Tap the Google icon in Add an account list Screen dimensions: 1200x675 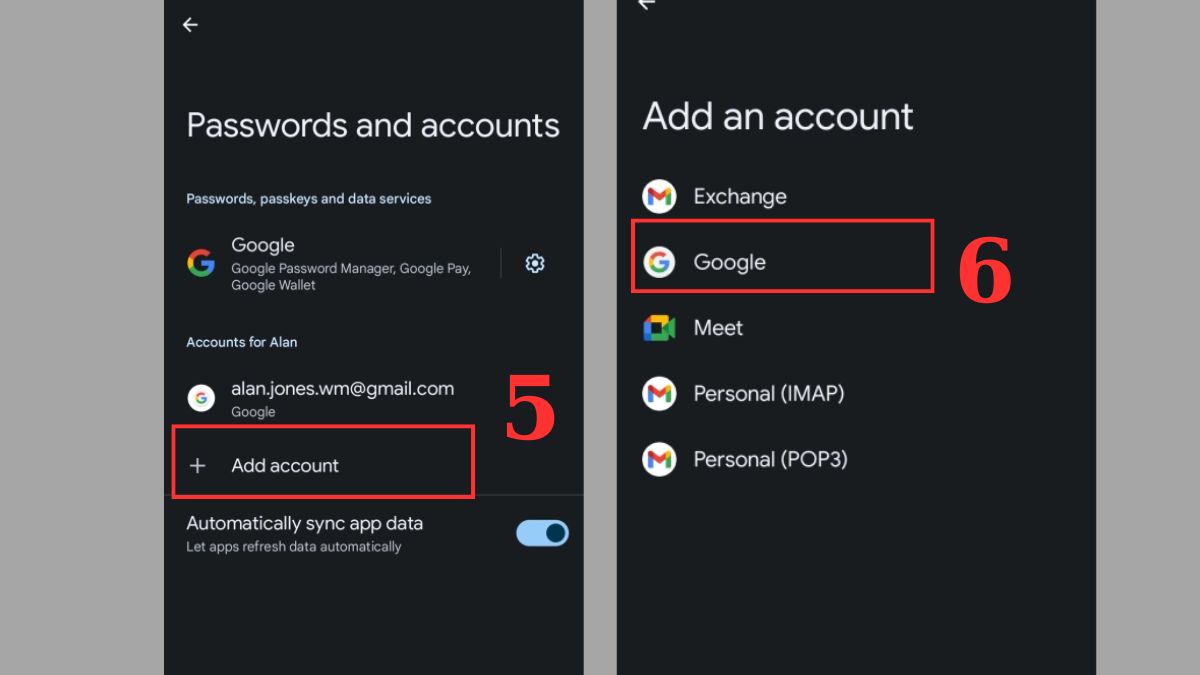(x=659, y=262)
